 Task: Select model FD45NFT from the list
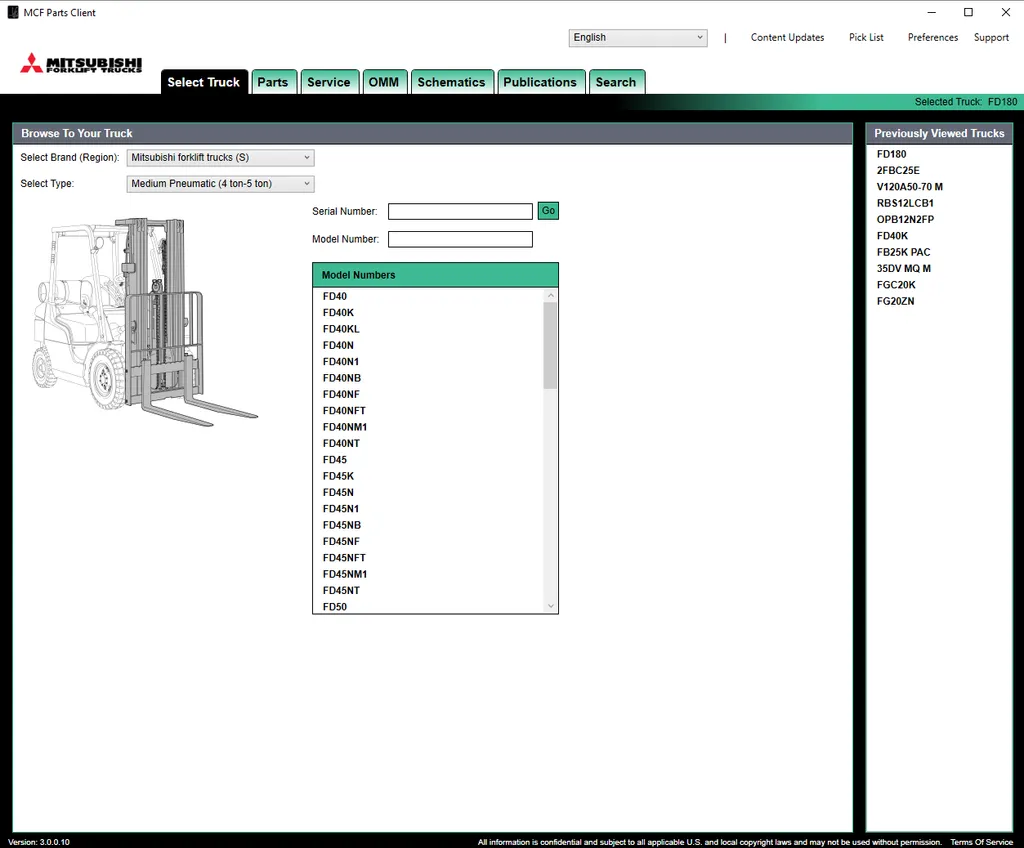tap(344, 558)
